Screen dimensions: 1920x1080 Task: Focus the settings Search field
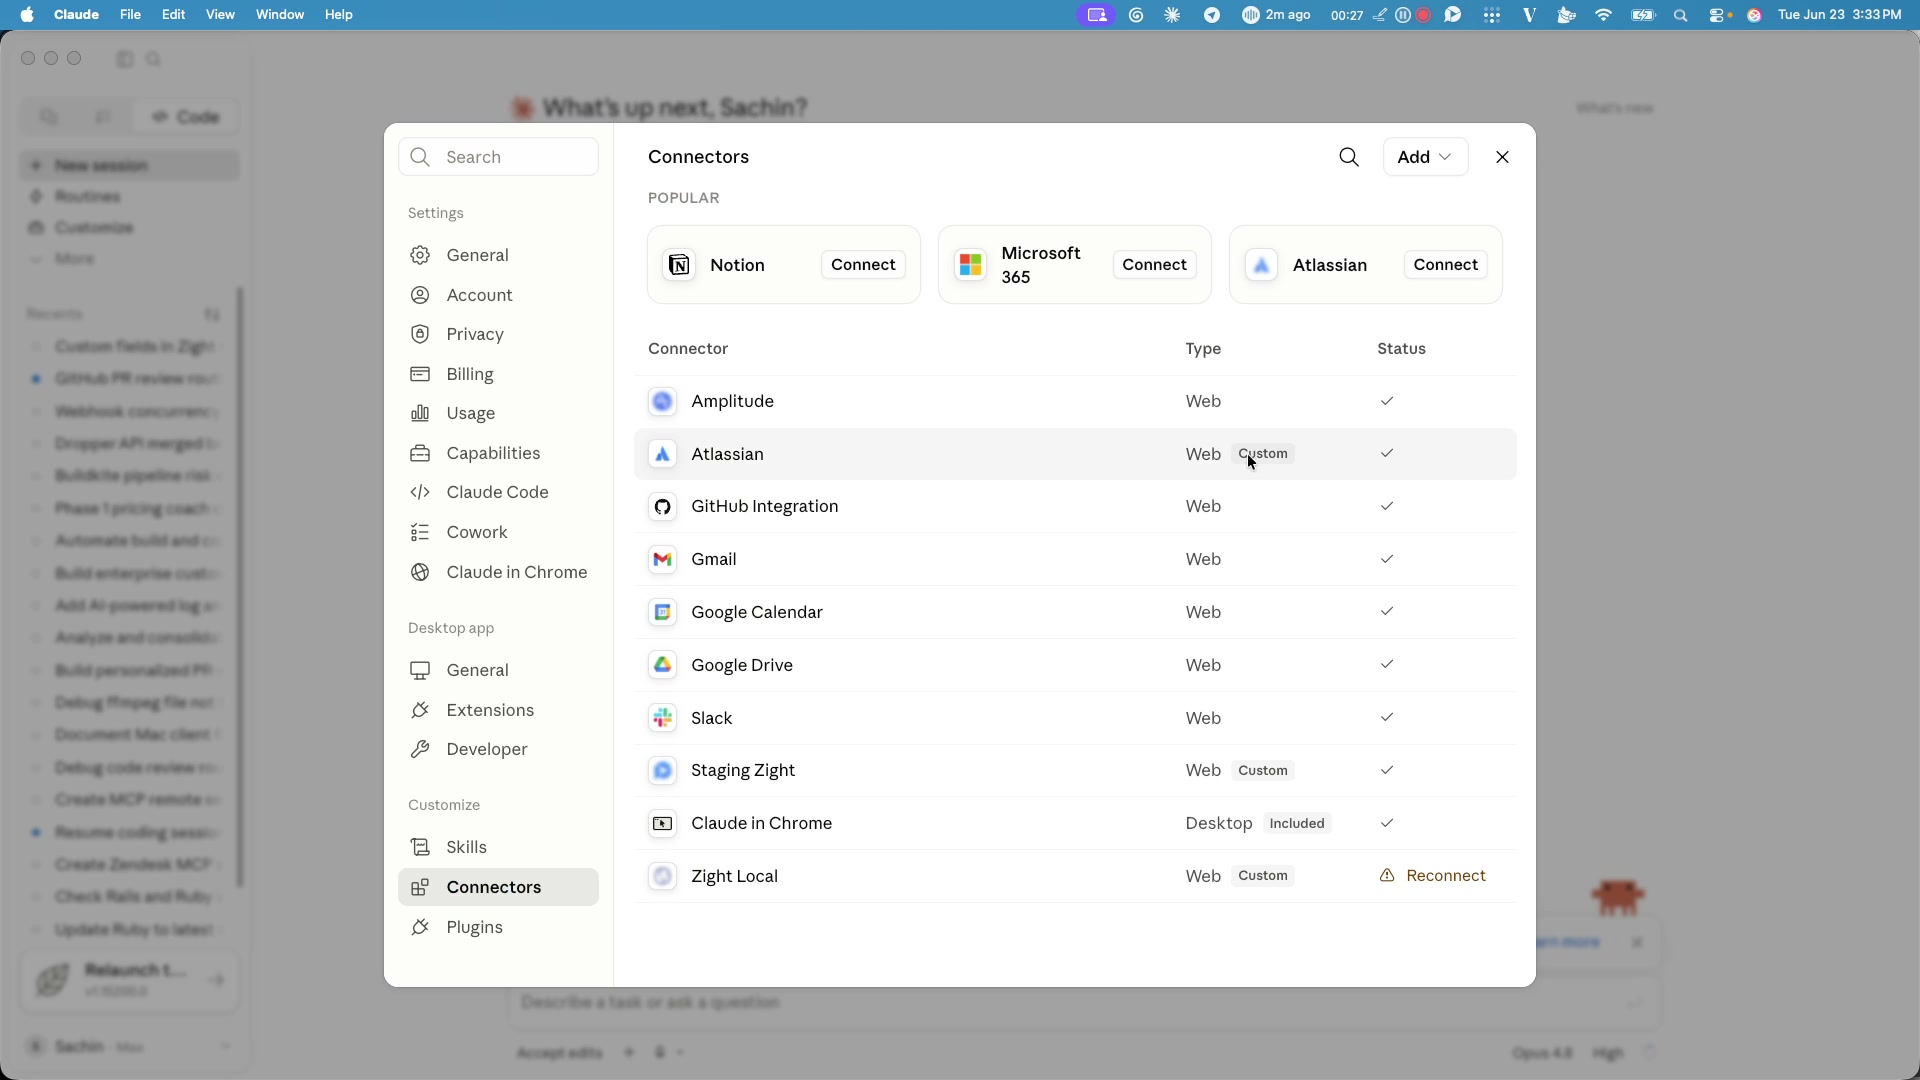498,157
